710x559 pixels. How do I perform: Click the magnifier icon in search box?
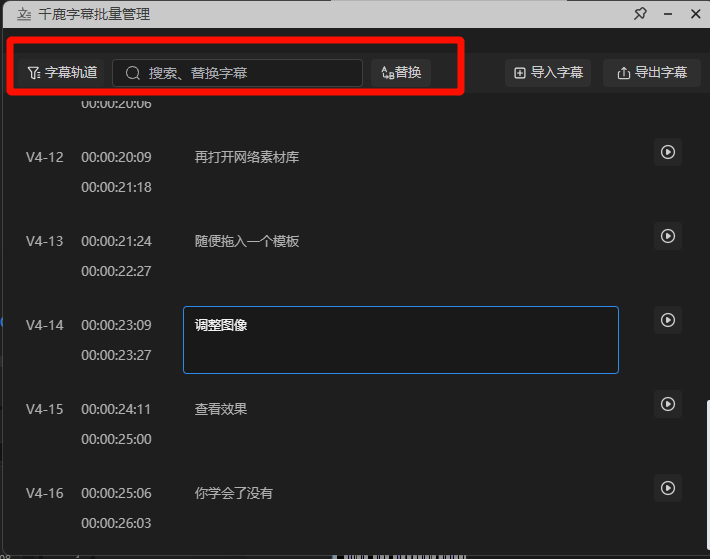(133, 73)
